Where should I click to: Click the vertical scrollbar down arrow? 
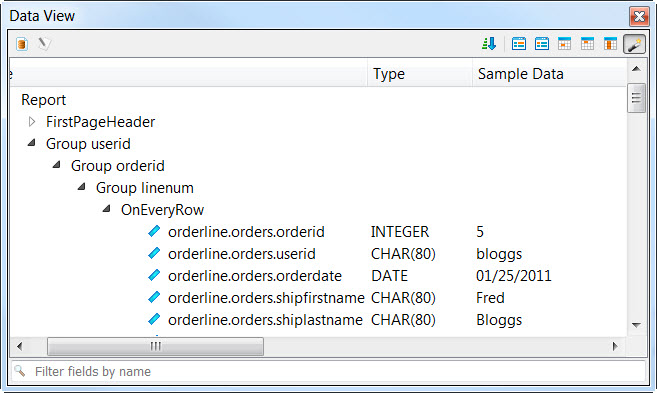636,325
